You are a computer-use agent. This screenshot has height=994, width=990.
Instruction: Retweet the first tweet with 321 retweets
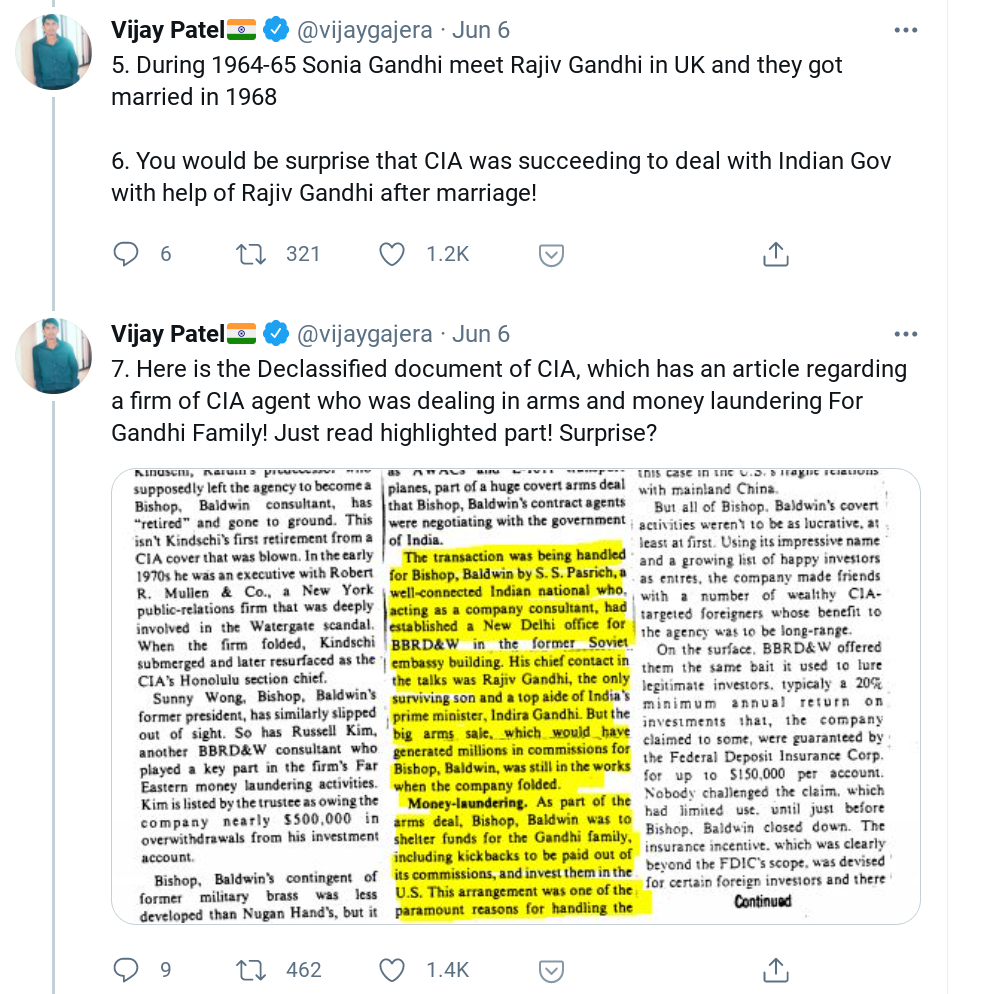[251, 254]
